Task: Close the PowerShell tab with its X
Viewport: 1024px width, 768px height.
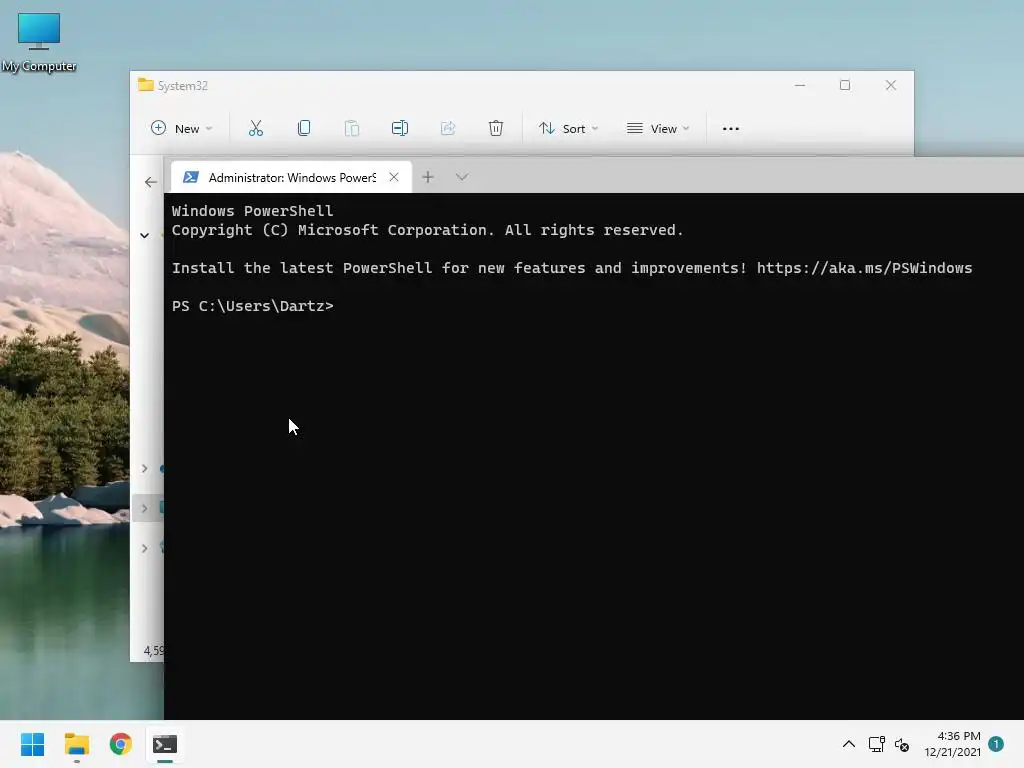Action: click(x=394, y=177)
